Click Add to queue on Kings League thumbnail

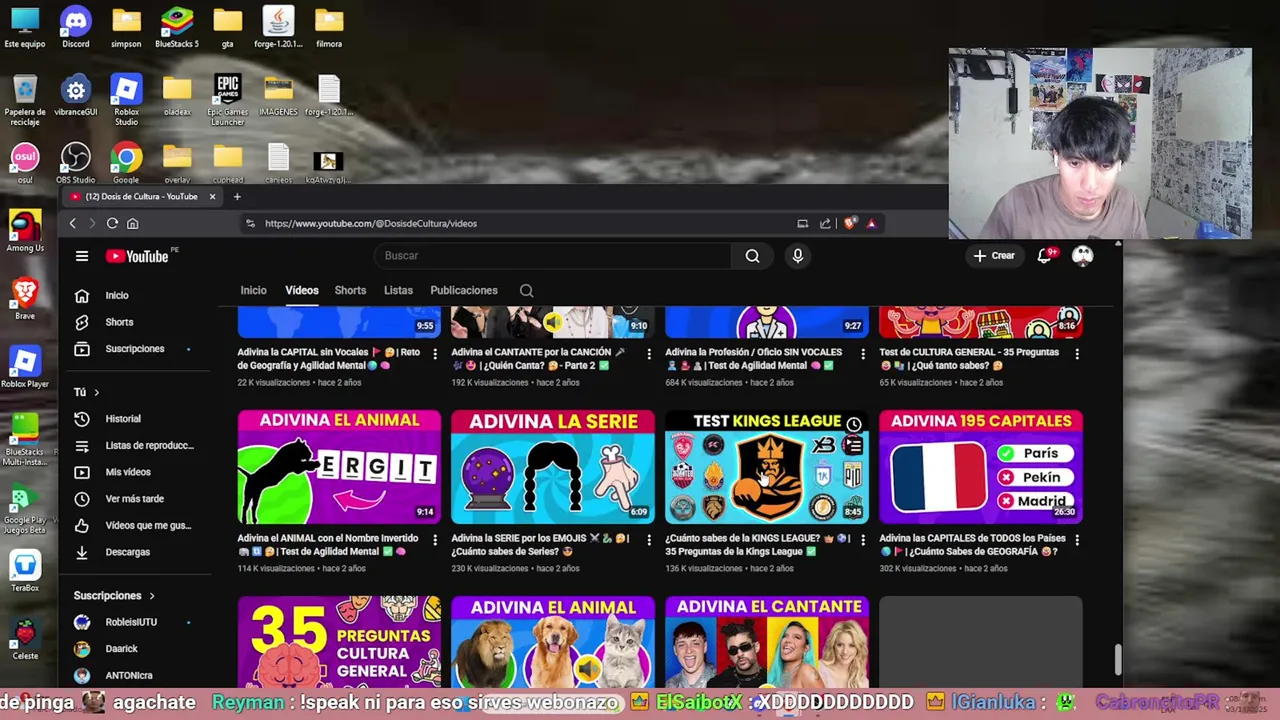(x=853, y=447)
